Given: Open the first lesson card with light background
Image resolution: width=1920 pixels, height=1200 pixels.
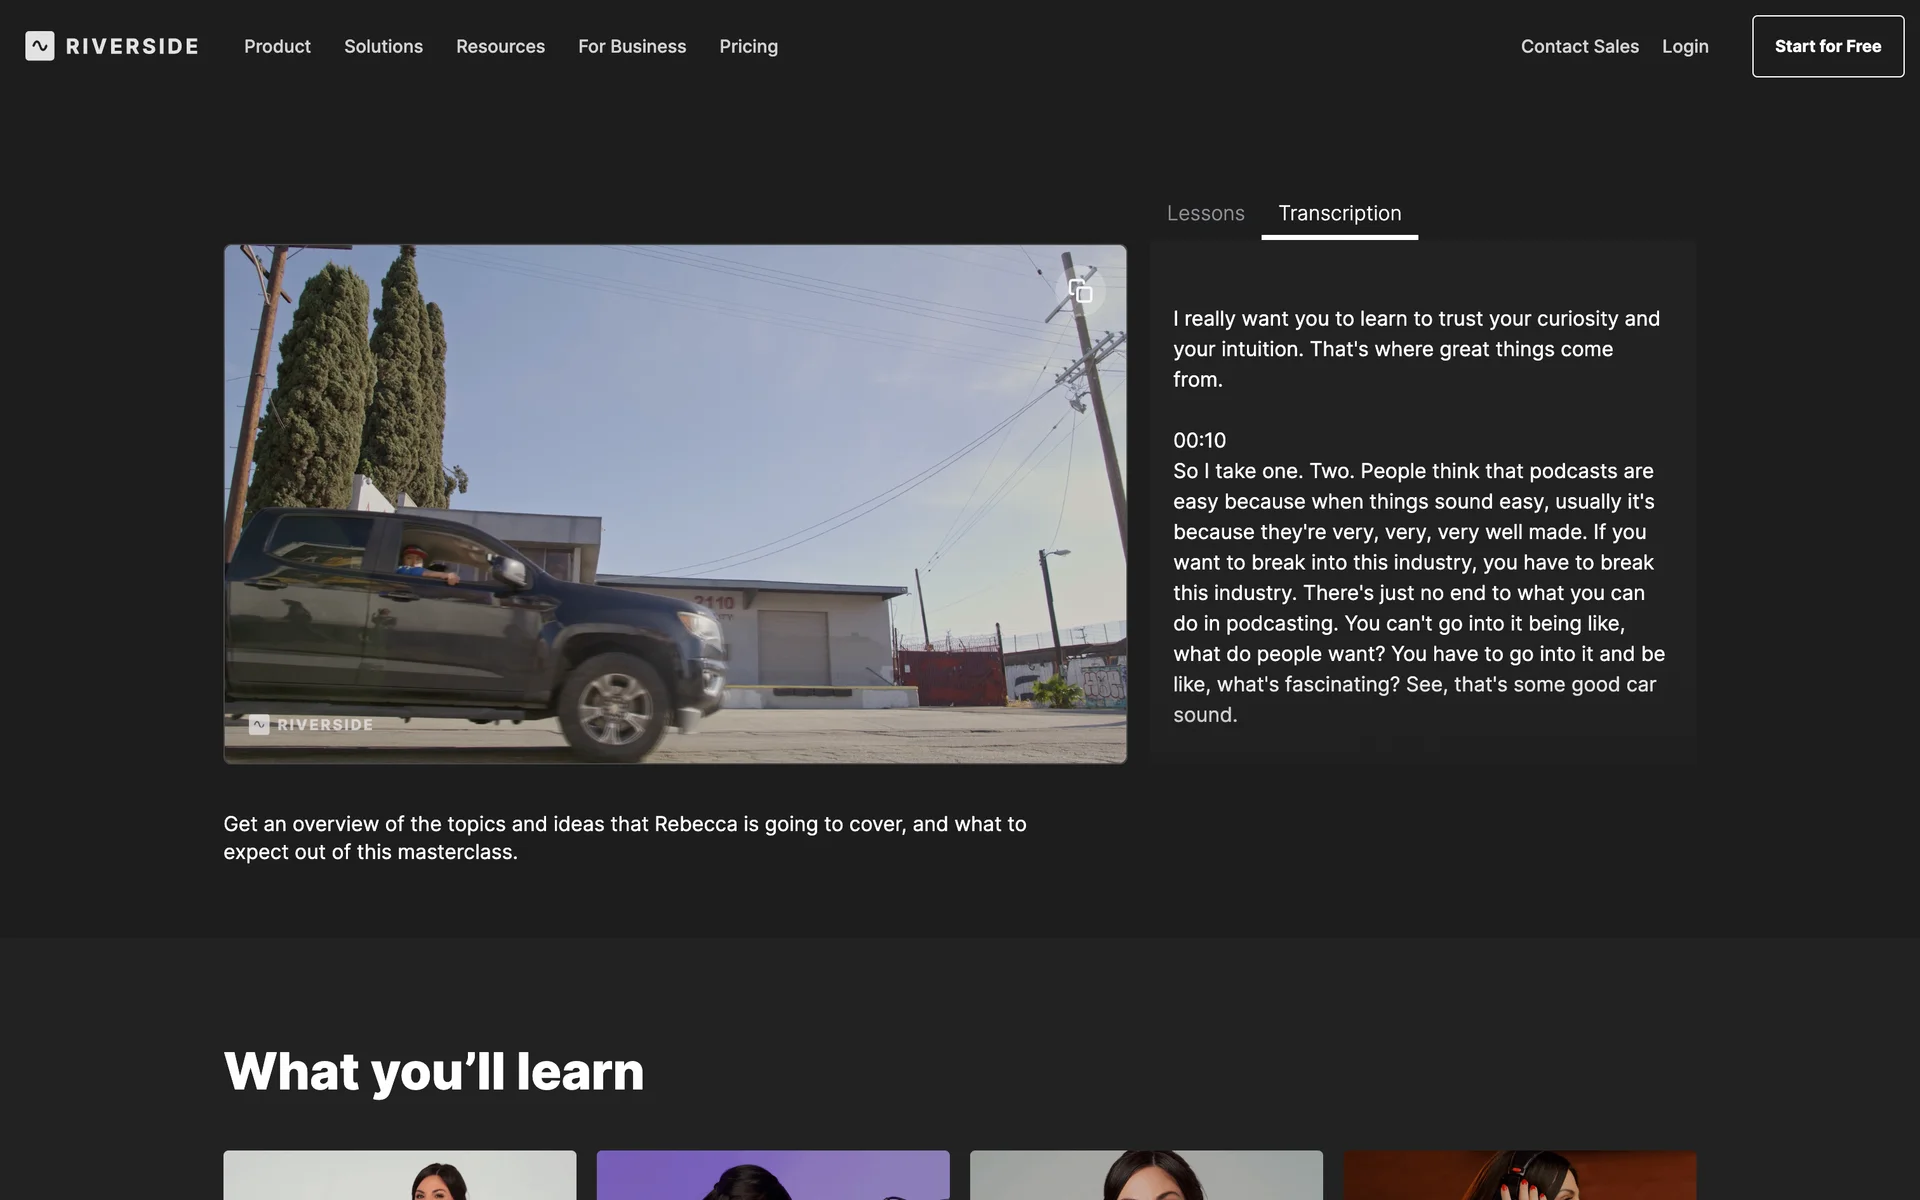Looking at the screenshot, I should pos(399,1175).
